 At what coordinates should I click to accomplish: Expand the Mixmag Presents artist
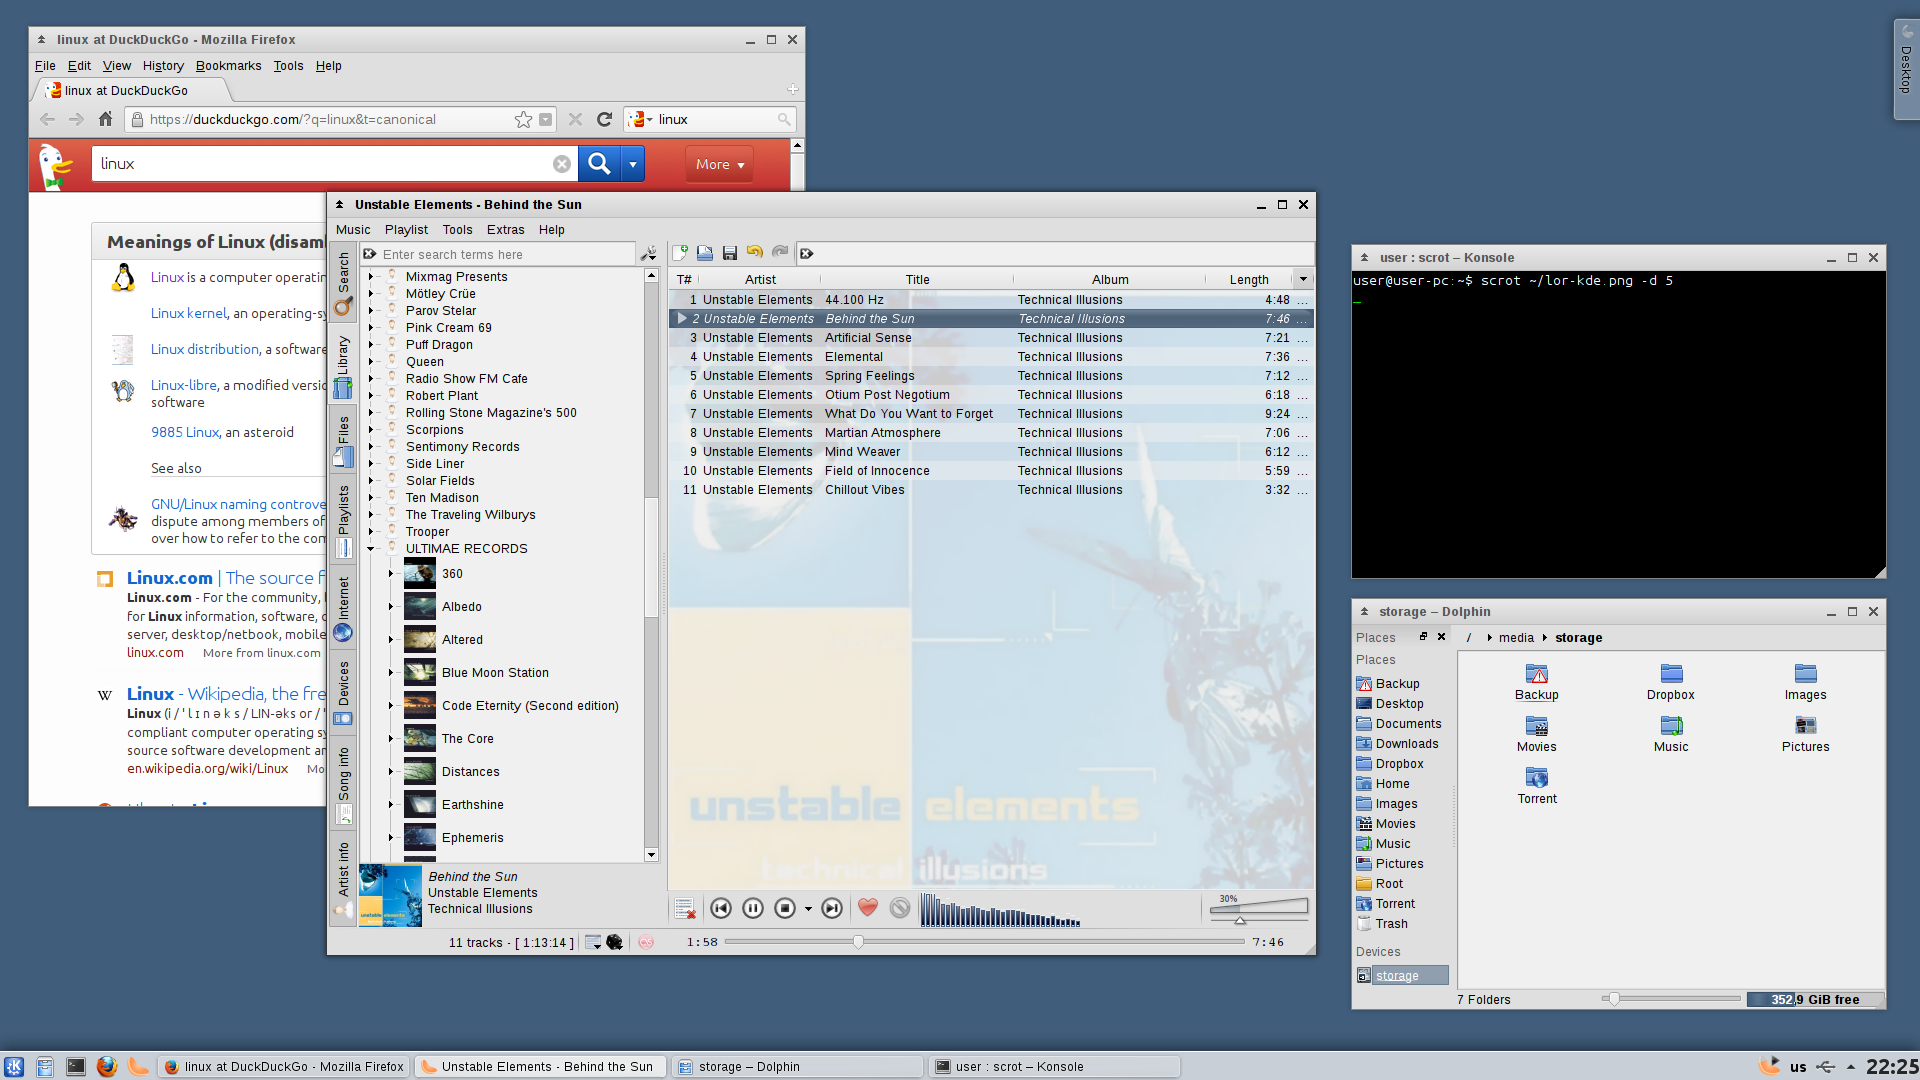point(371,277)
